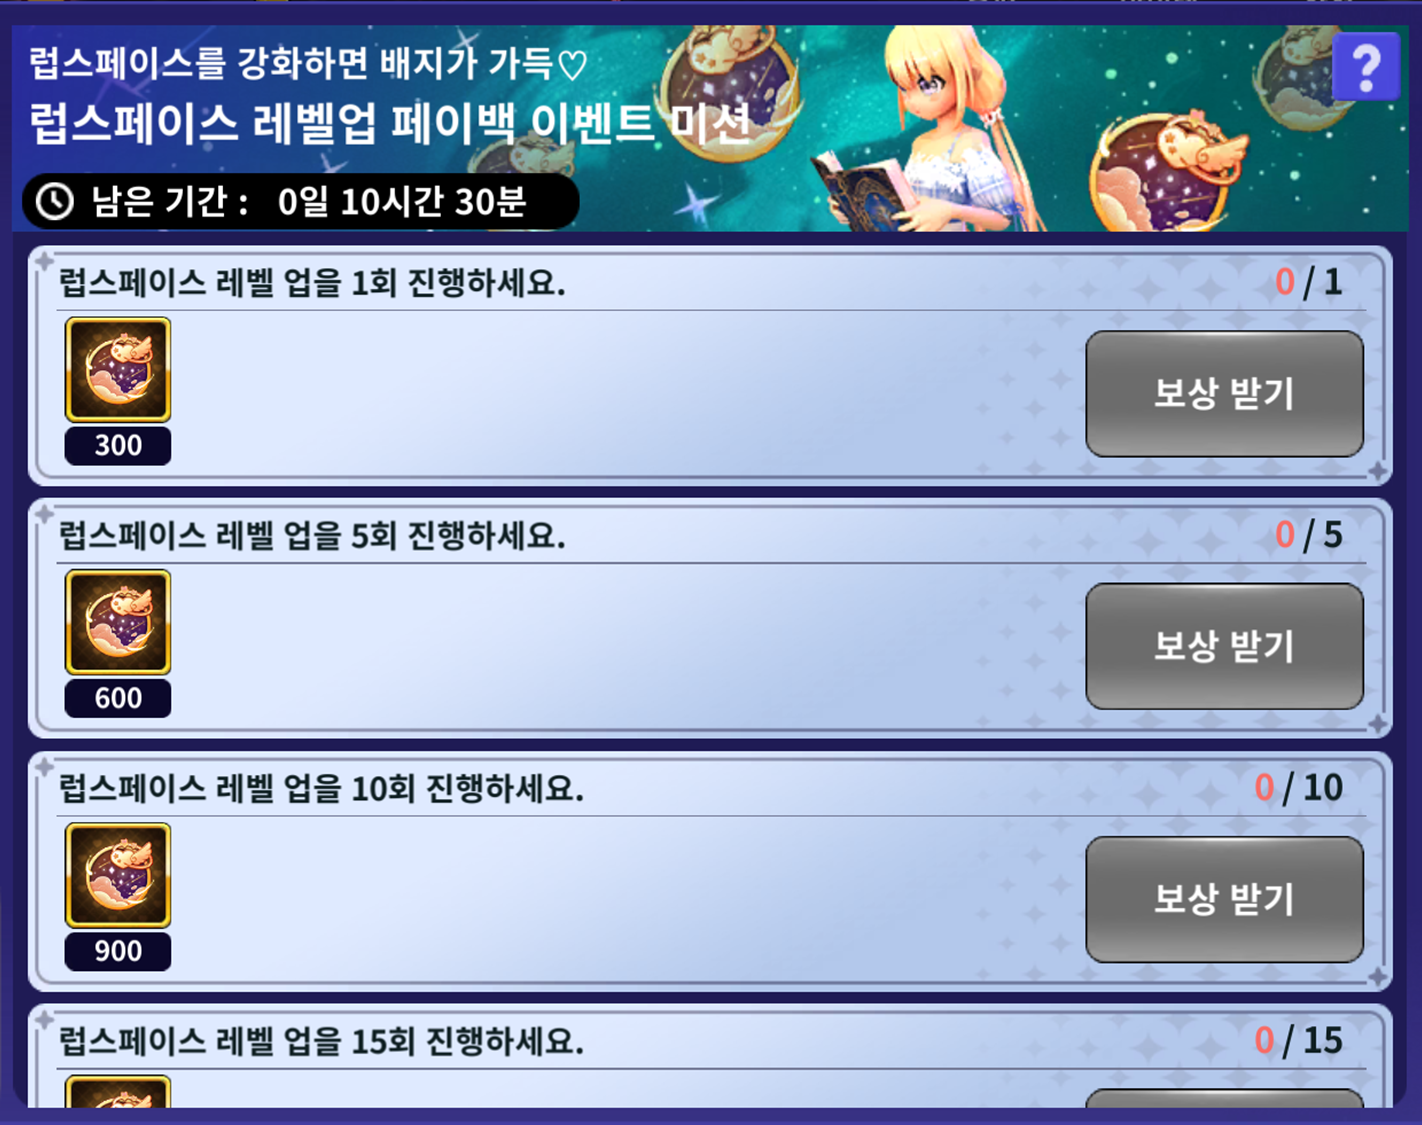Open the question mark help button
The image size is (1422, 1125).
[1366, 66]
